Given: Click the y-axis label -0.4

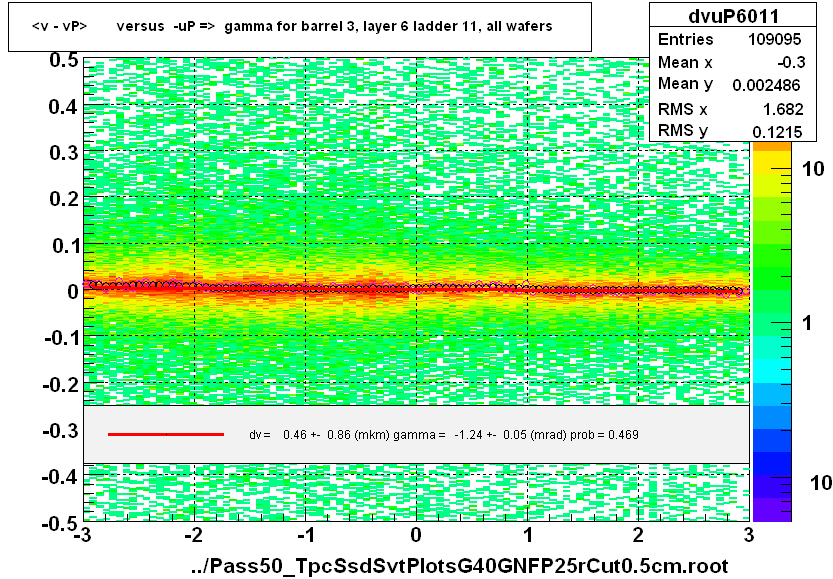Looking at the screenshot, I should click(x=61, y=476).
